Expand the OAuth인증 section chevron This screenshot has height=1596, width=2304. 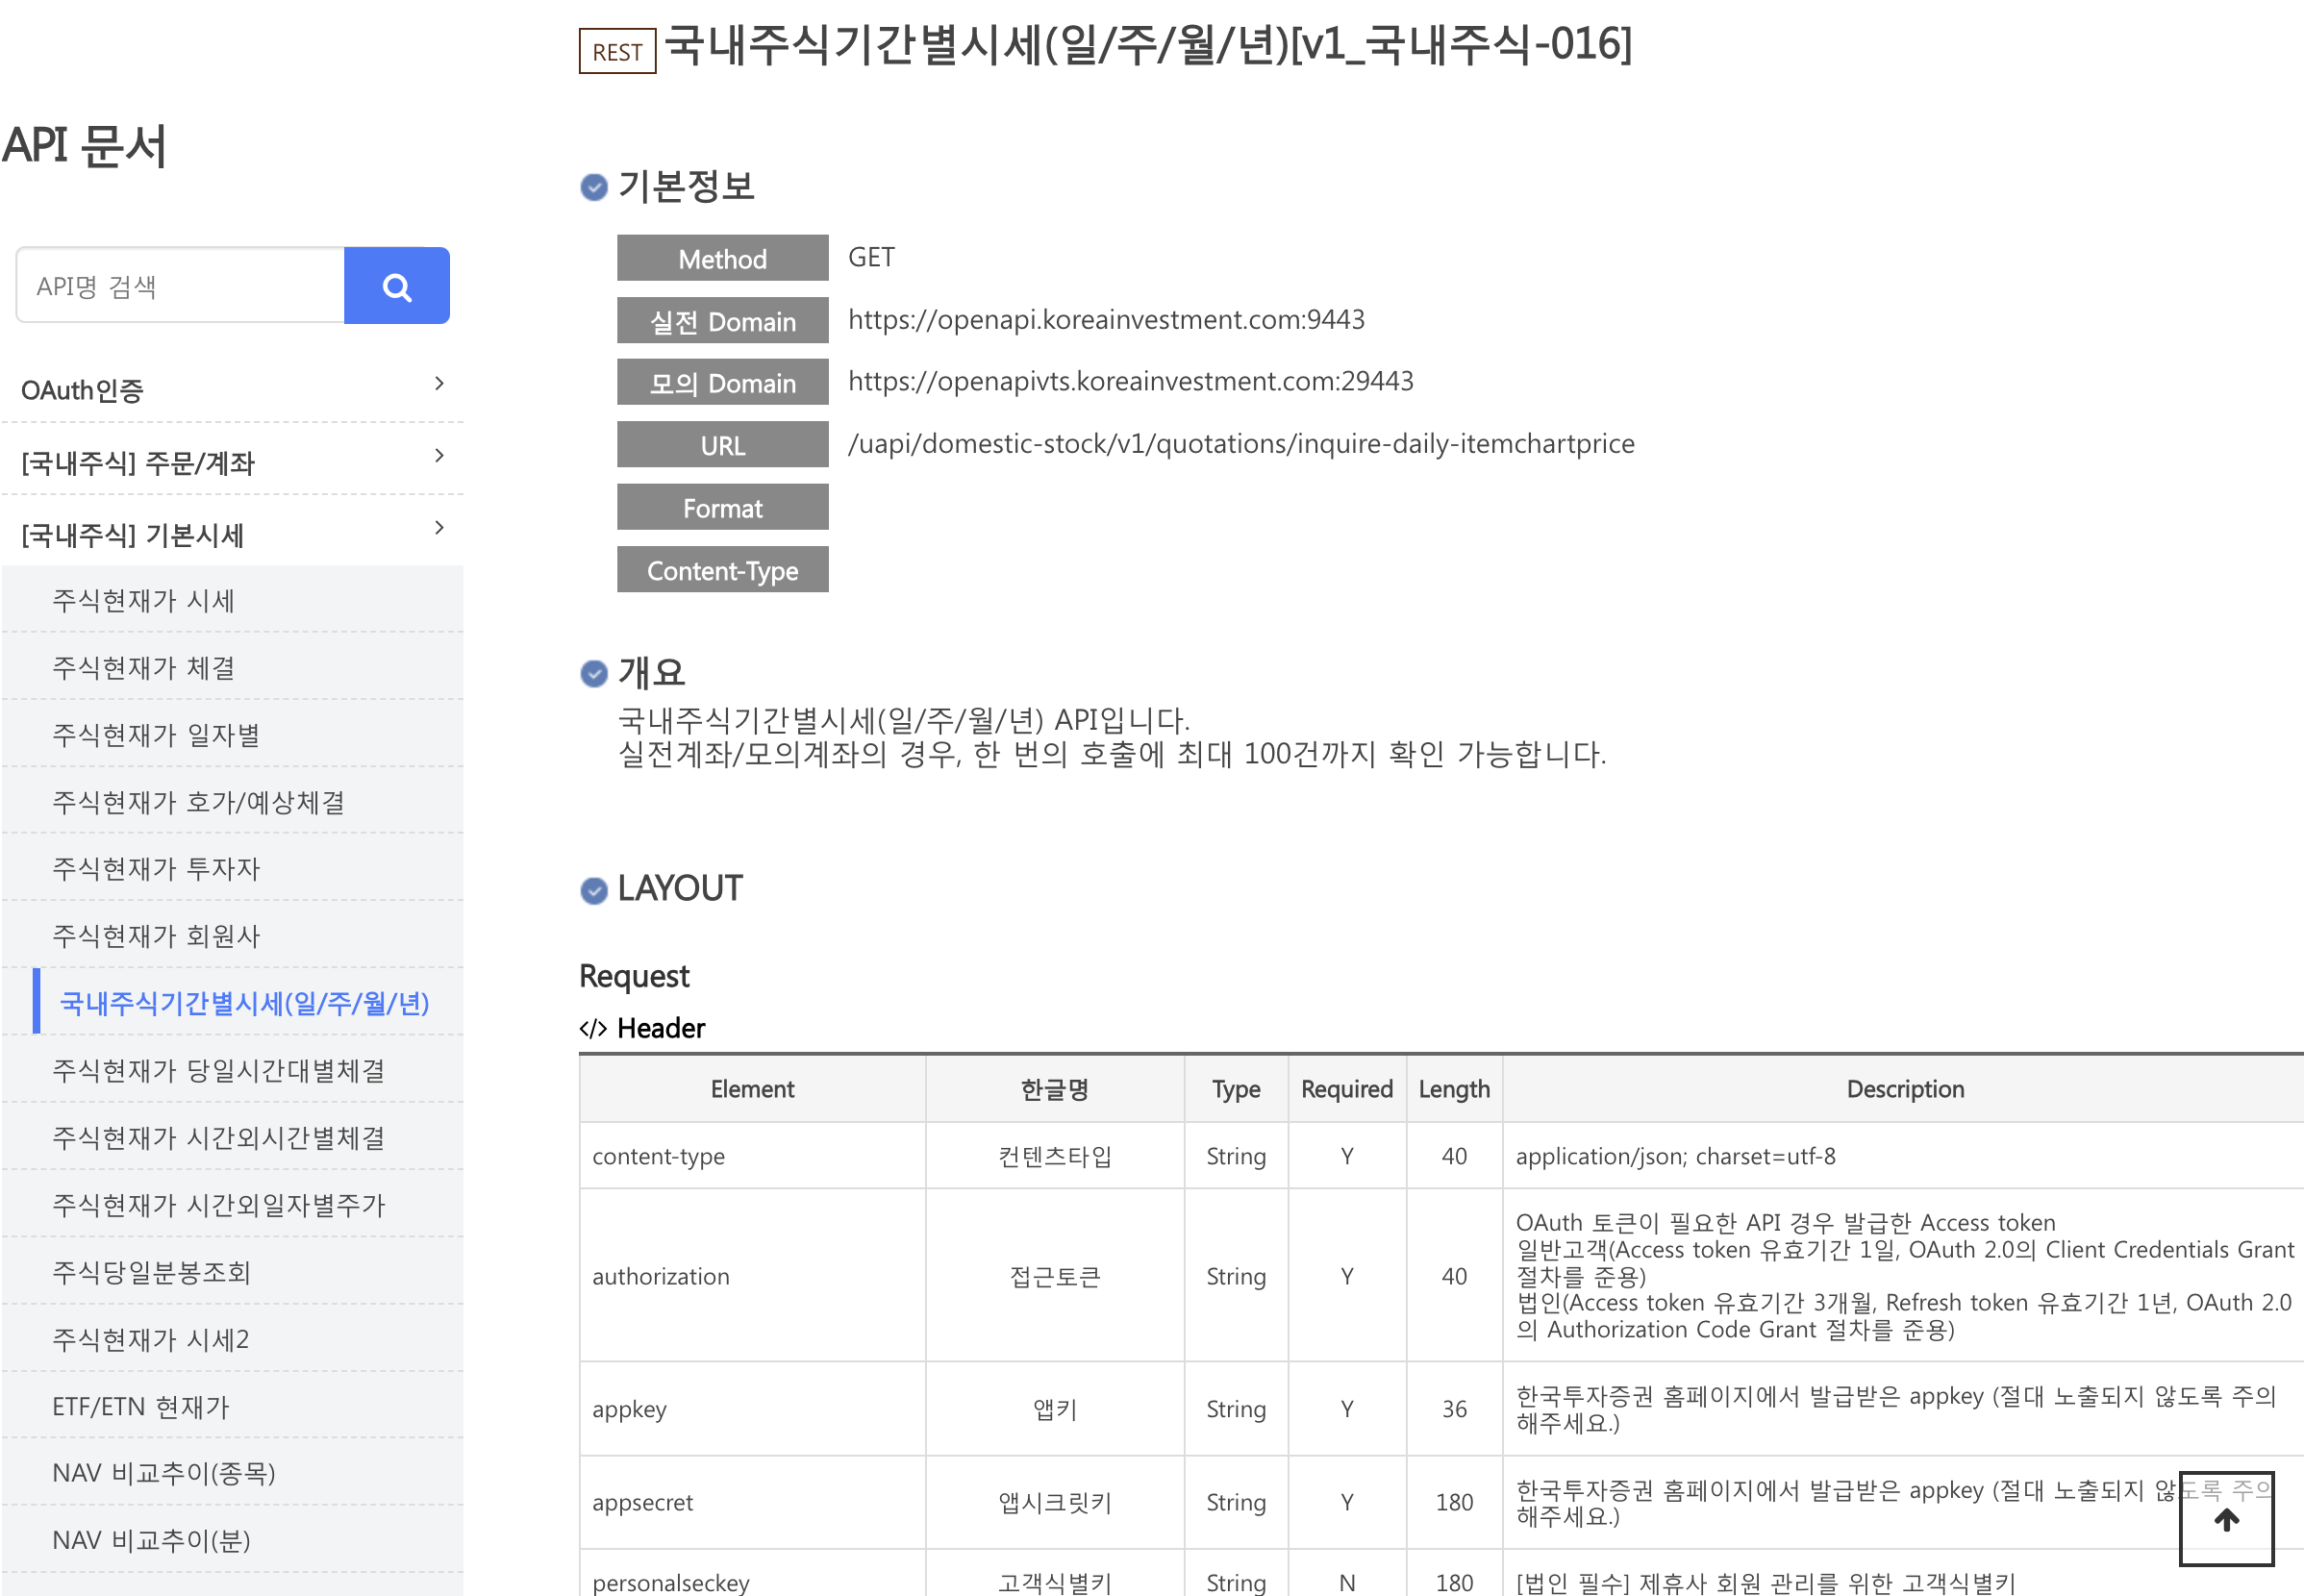439,384
